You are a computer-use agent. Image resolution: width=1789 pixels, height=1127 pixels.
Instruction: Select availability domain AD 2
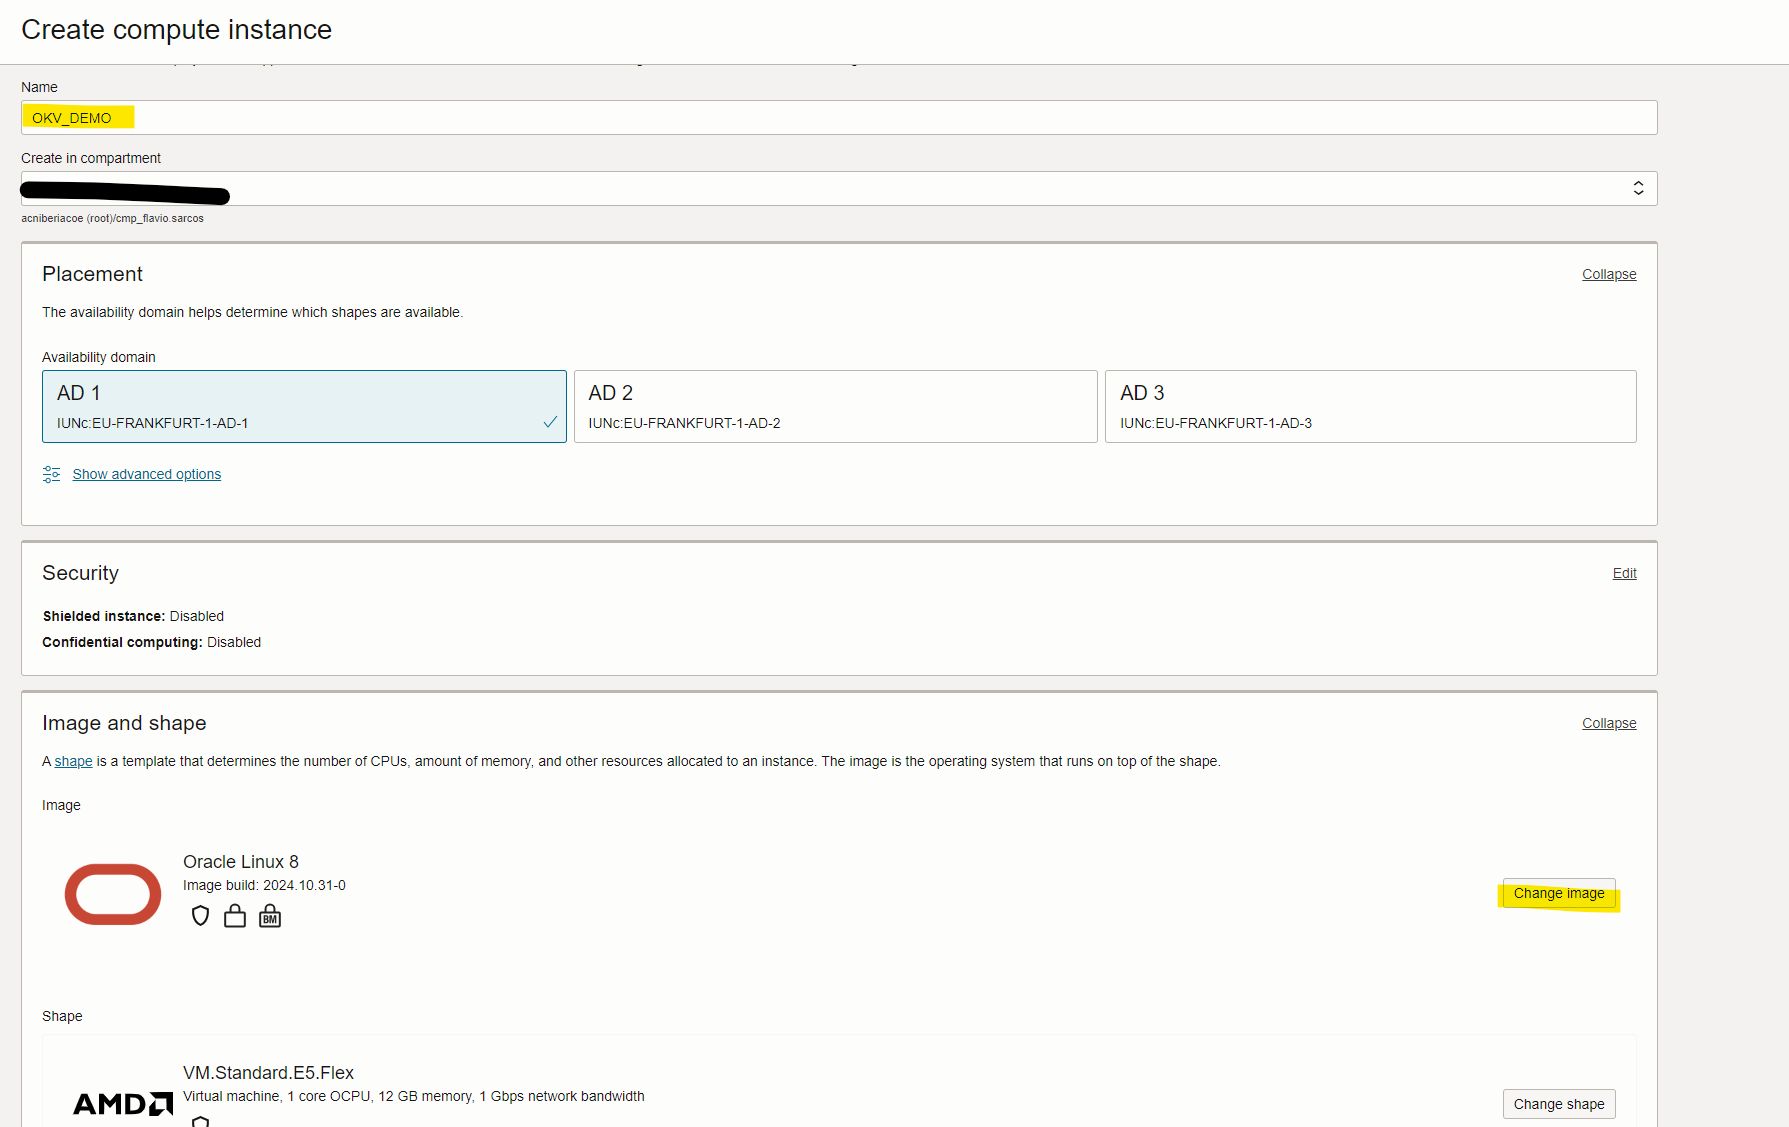[x=835, y=406]
